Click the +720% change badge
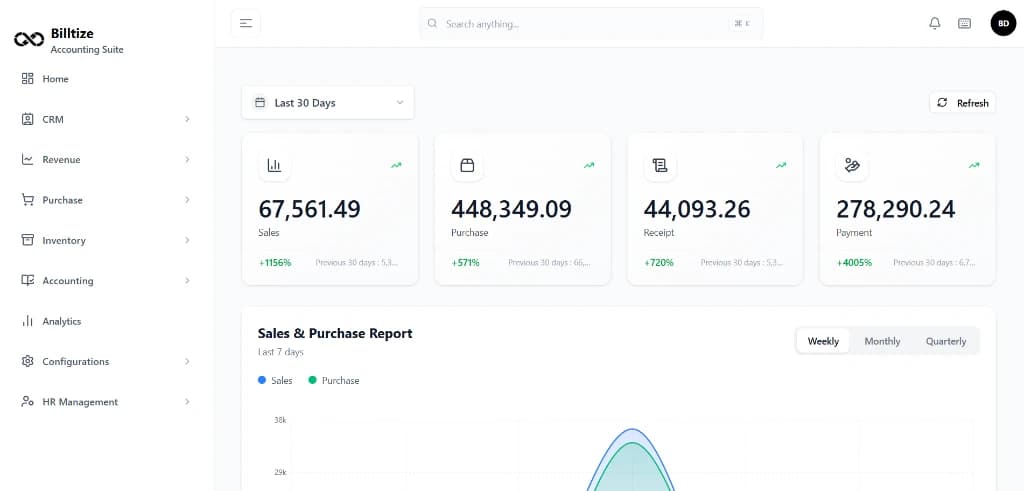 pos(658,262)
